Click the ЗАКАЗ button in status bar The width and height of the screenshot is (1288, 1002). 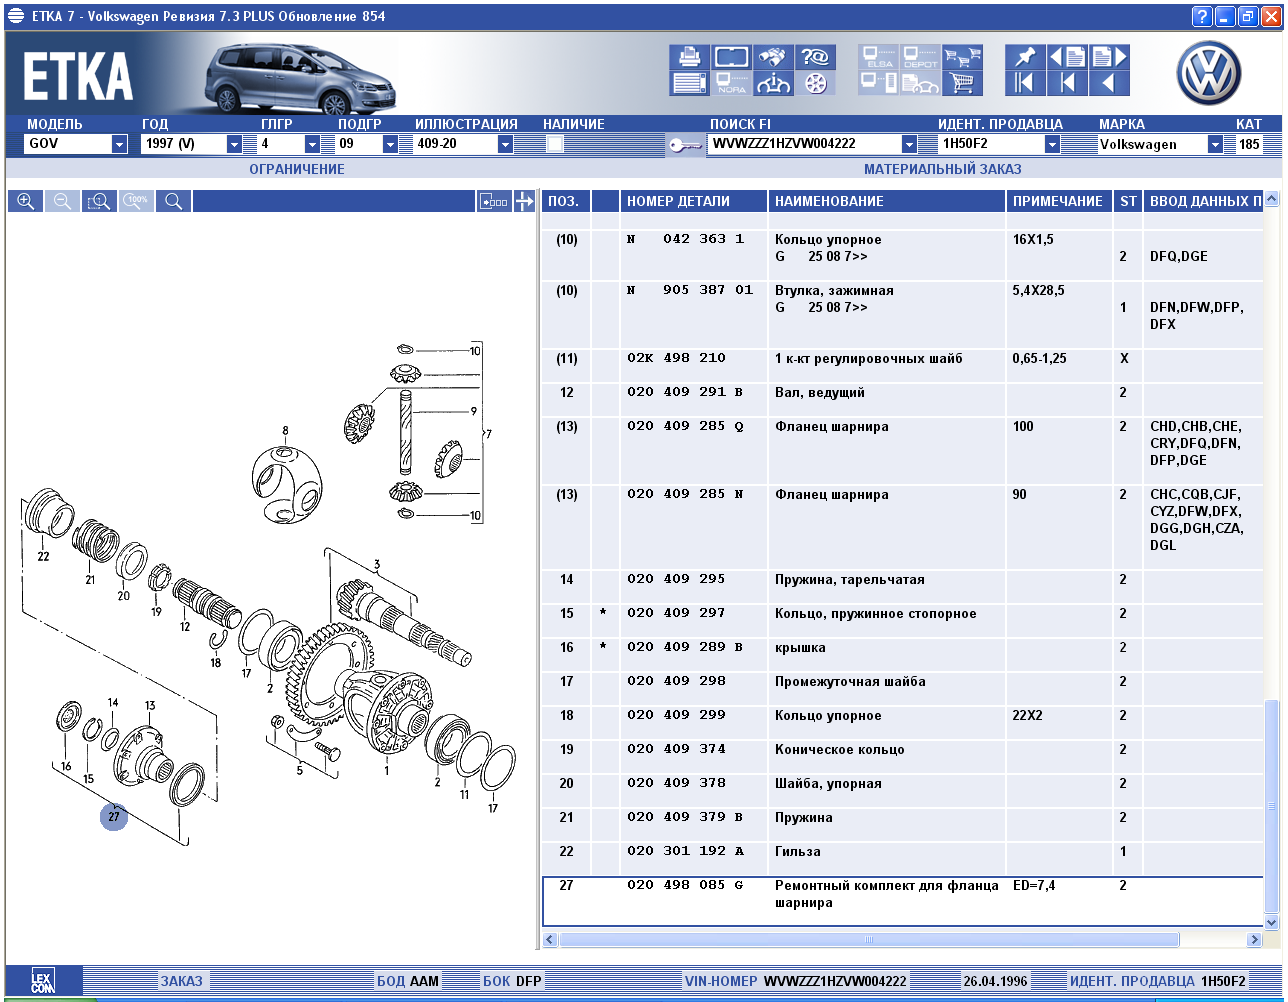coord(181,981)
